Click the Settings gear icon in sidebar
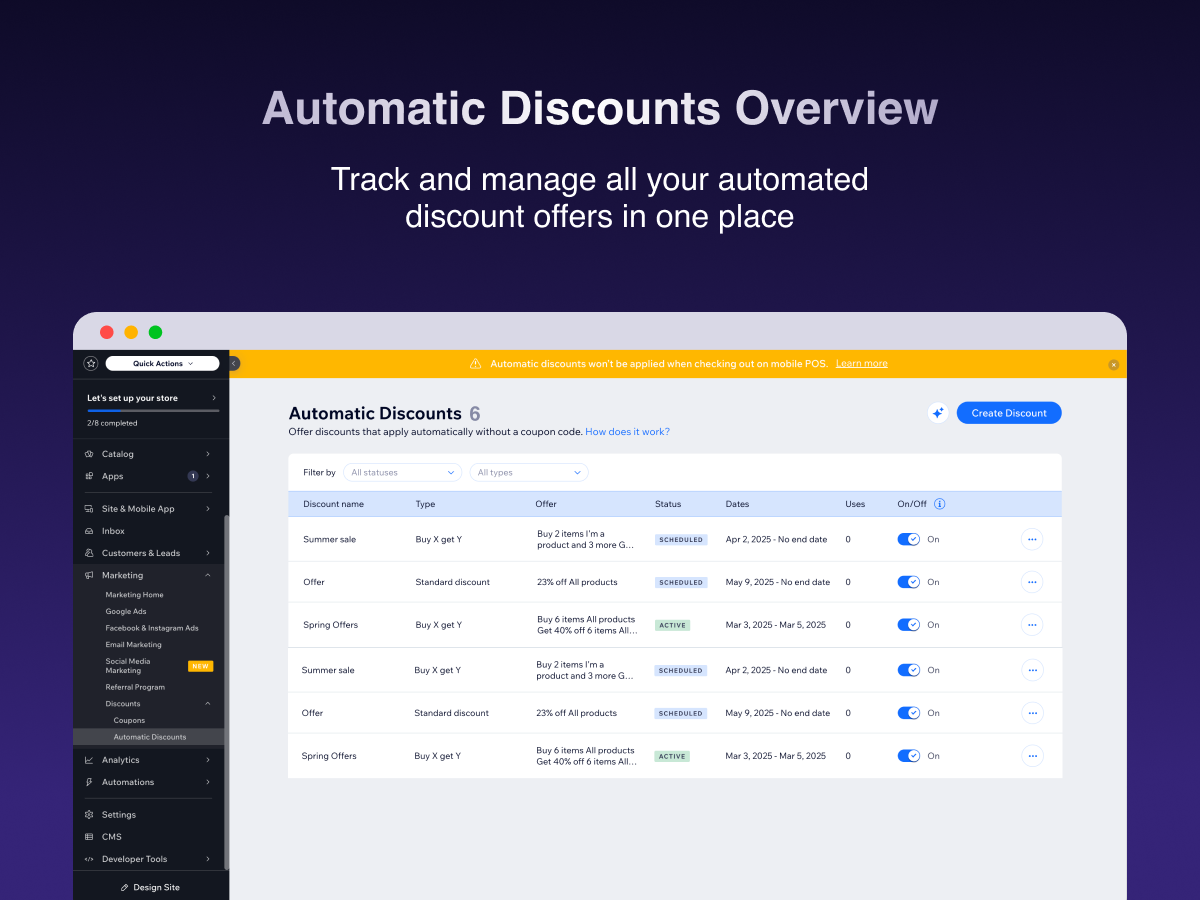1200x900 pixels. click(x=90, y=815)
